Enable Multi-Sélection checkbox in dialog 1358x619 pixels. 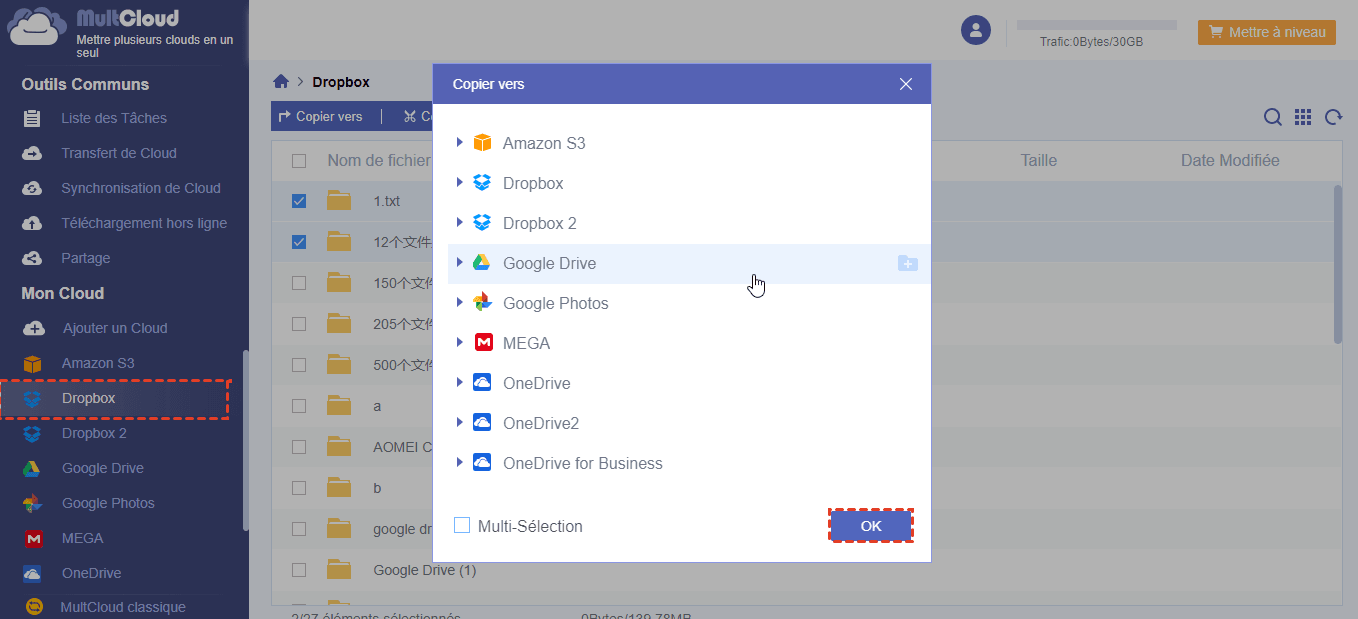[462, 525]
